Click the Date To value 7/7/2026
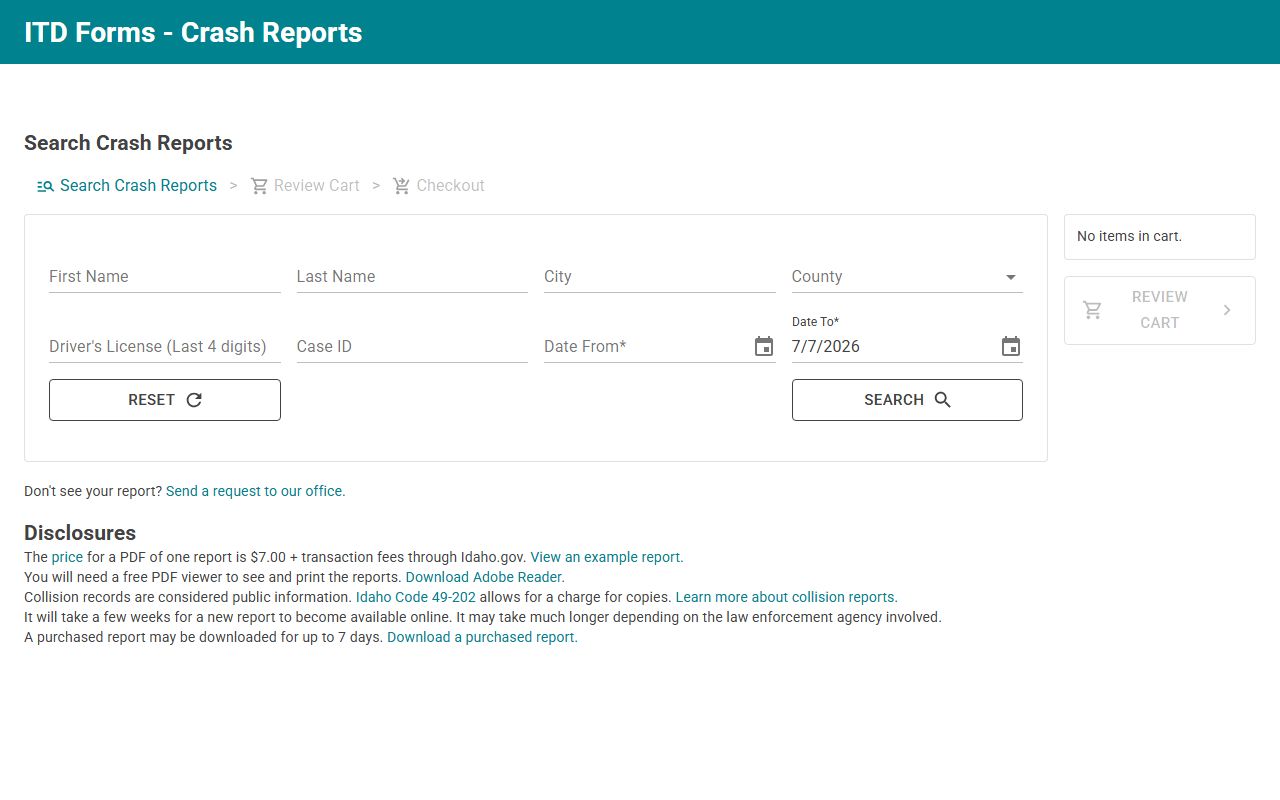Screen dimensions: 1280x800 pyautogui.click(x=826, y=347)
